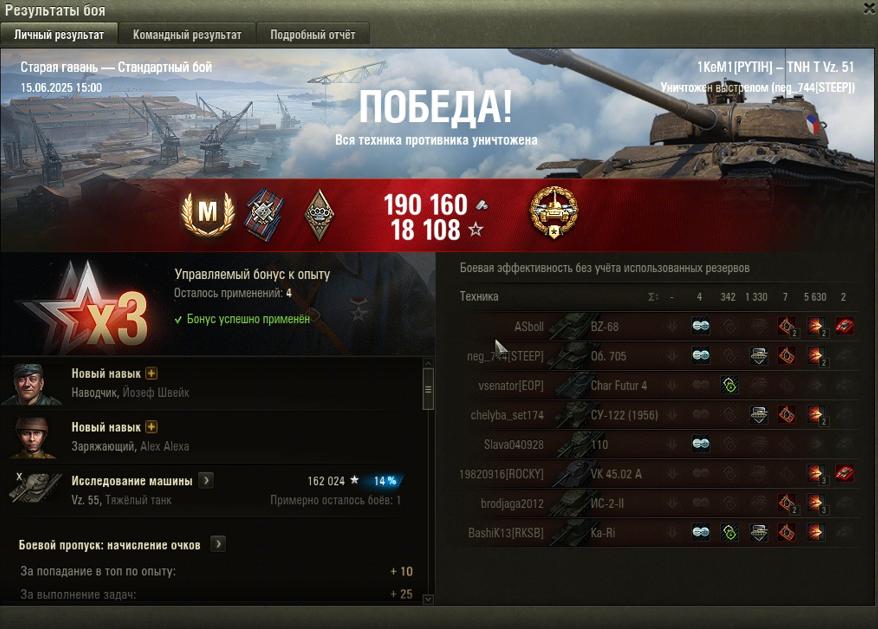Click player name BashiK13[RKSB] in the list
This screenshot has height=629, width=878.
pos(506,533)
